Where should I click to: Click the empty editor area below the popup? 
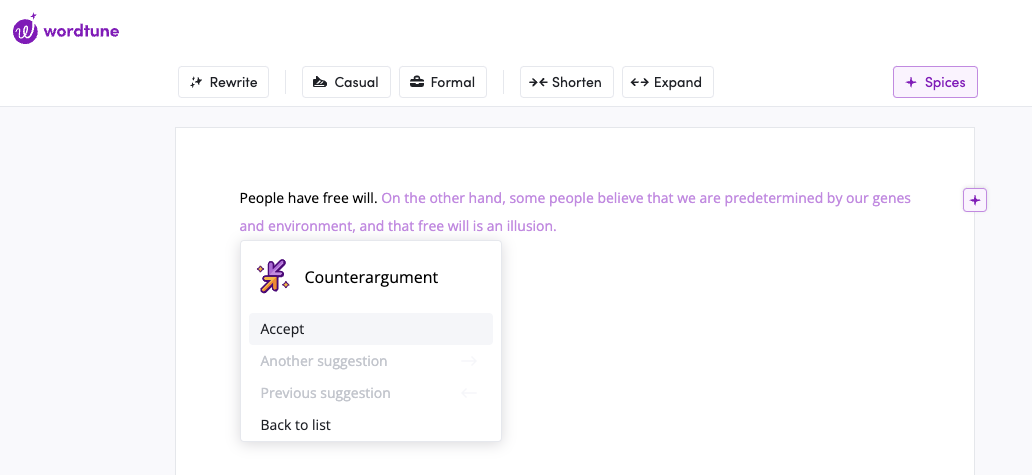(x=700, y=380)
